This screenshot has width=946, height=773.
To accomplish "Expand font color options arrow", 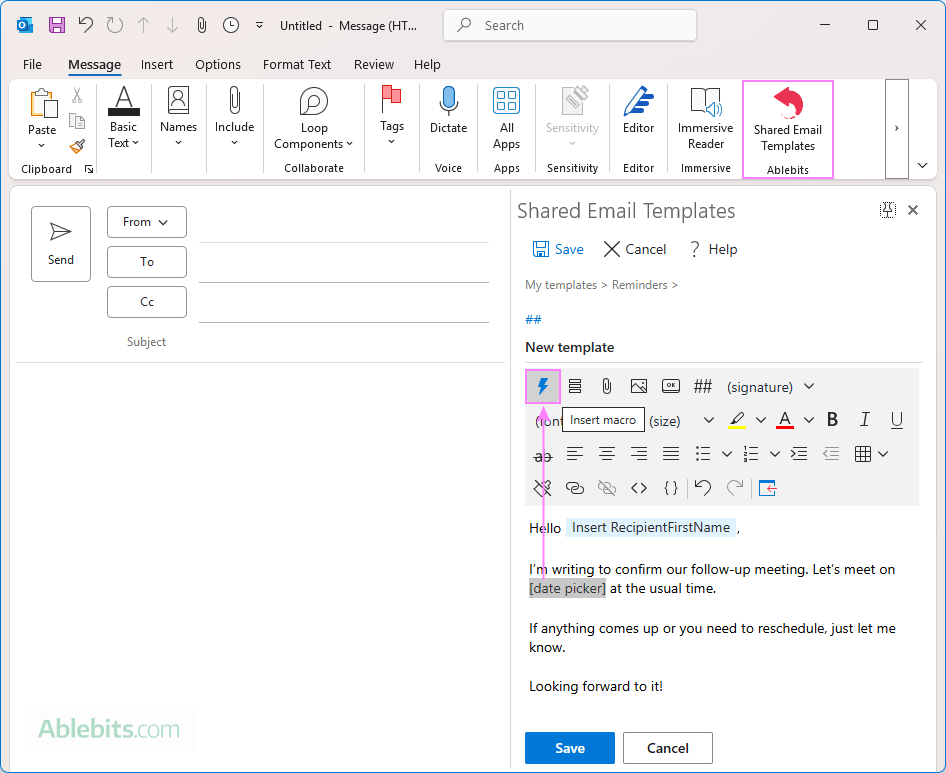I will (809, 420).
